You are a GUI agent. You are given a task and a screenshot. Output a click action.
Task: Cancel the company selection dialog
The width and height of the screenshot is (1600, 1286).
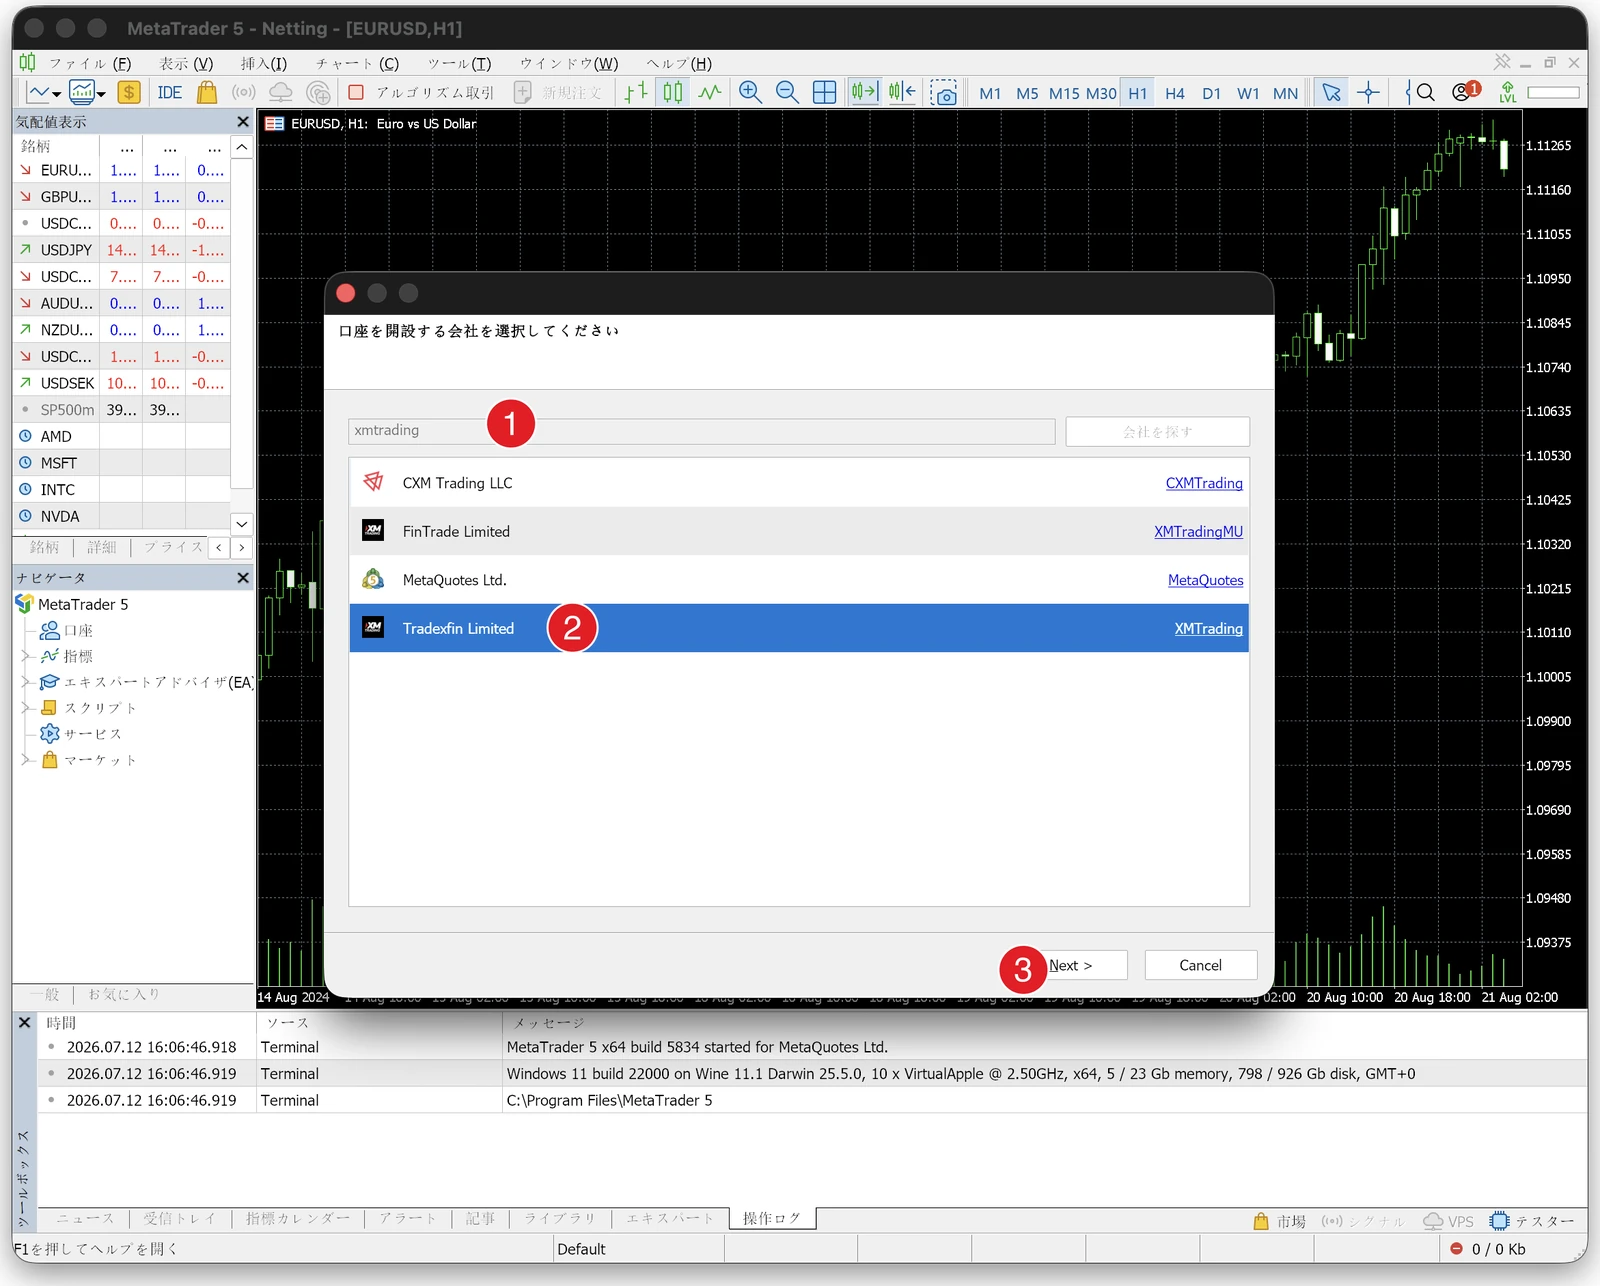pos(1200,965)
